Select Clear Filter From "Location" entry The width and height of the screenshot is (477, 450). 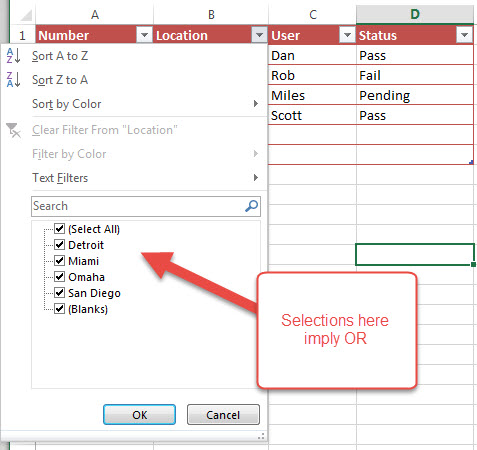[133, 130]
